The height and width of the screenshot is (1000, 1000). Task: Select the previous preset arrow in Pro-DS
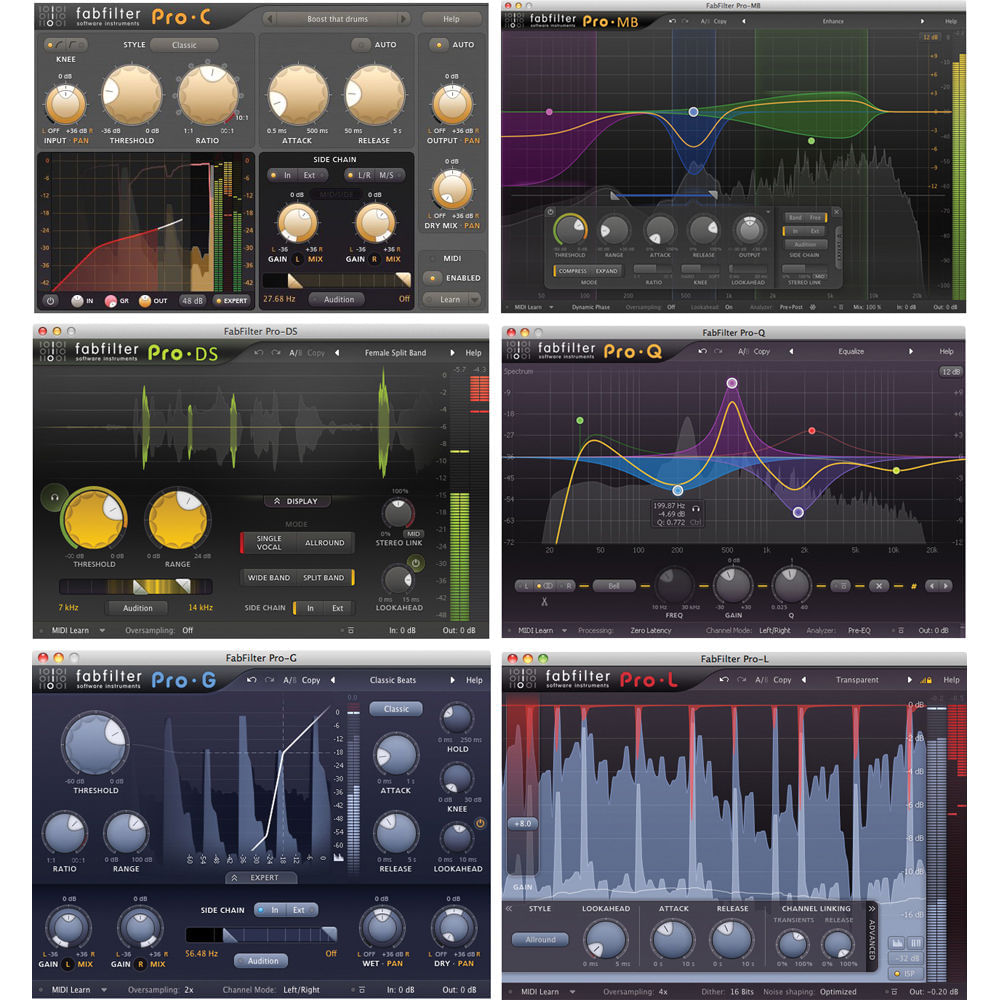(337, 352)
